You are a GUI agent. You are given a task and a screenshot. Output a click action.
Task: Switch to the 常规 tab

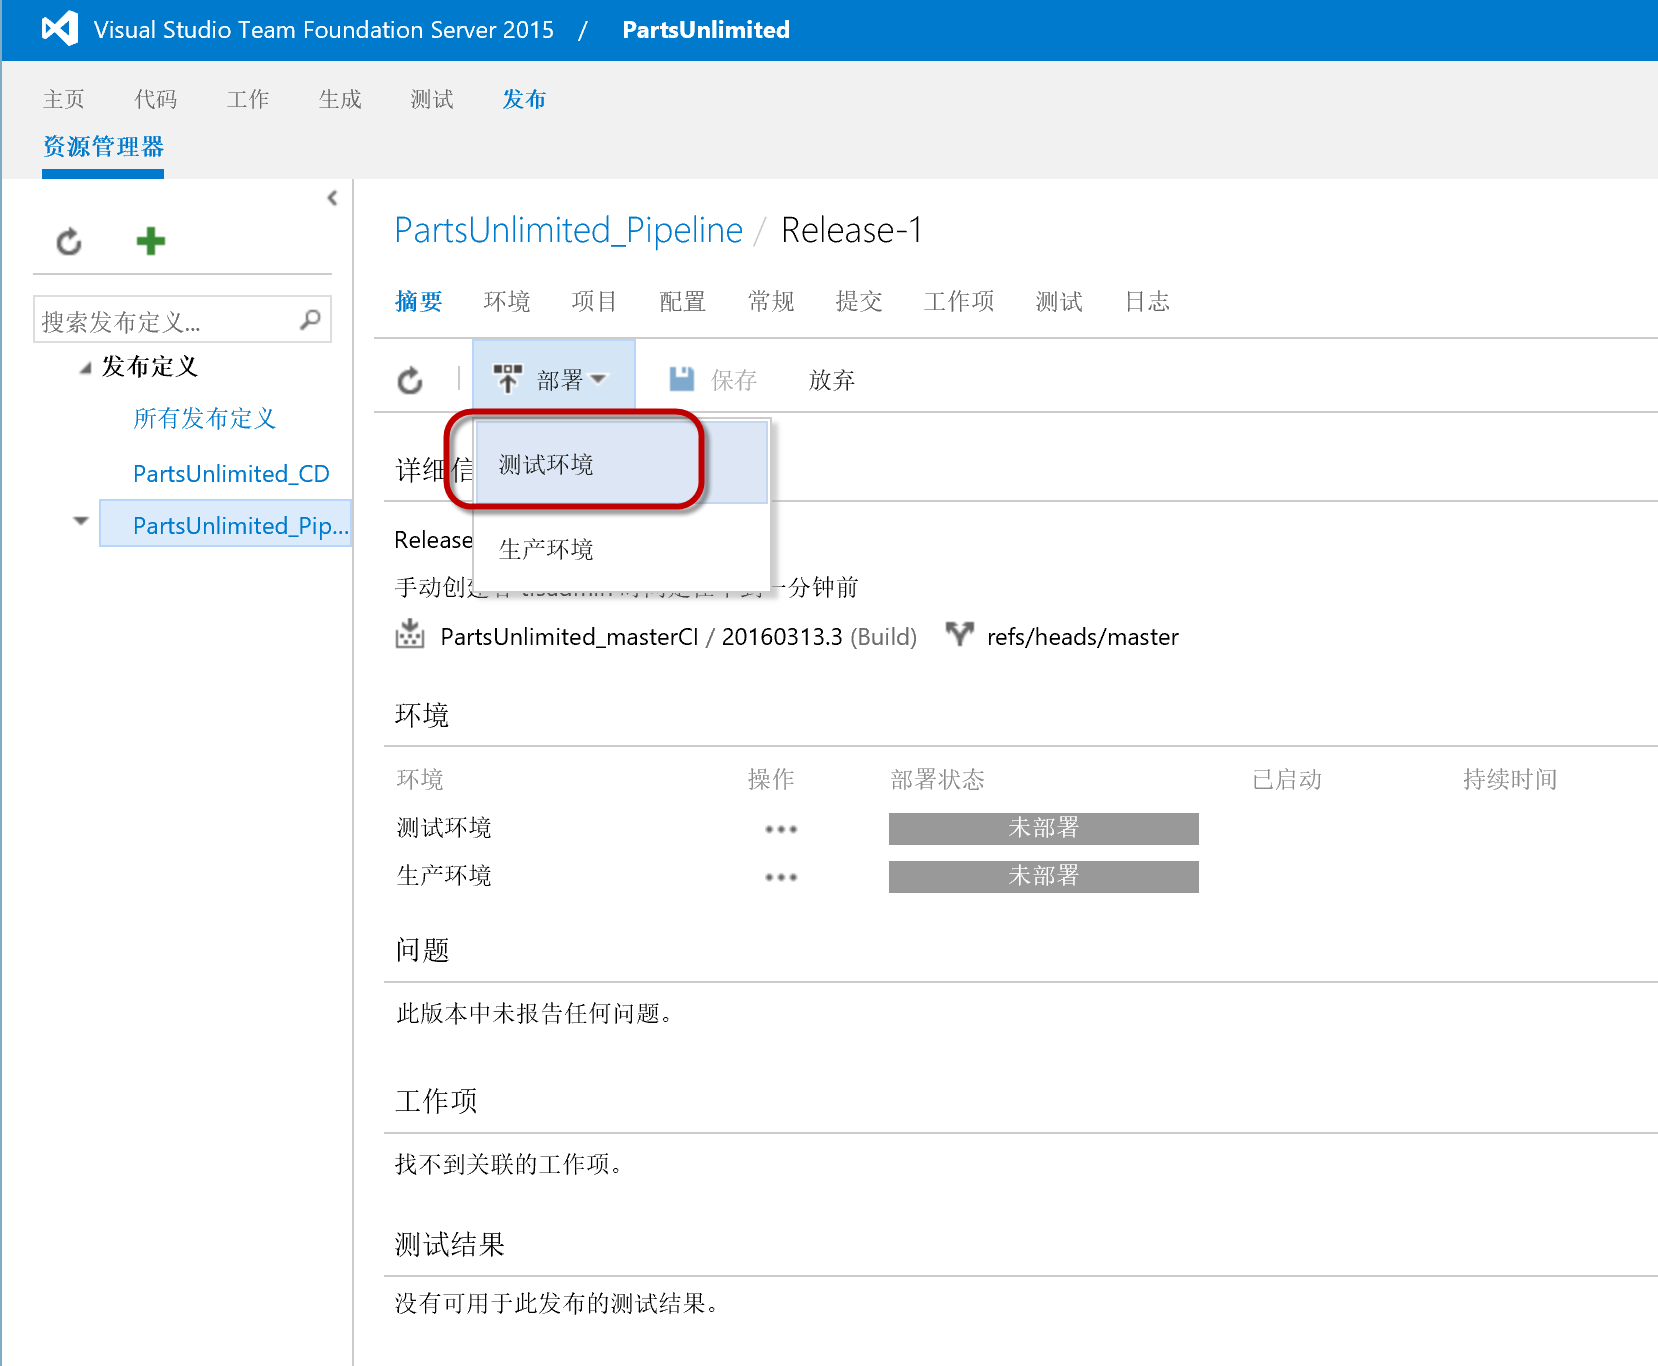coord(771,301)
